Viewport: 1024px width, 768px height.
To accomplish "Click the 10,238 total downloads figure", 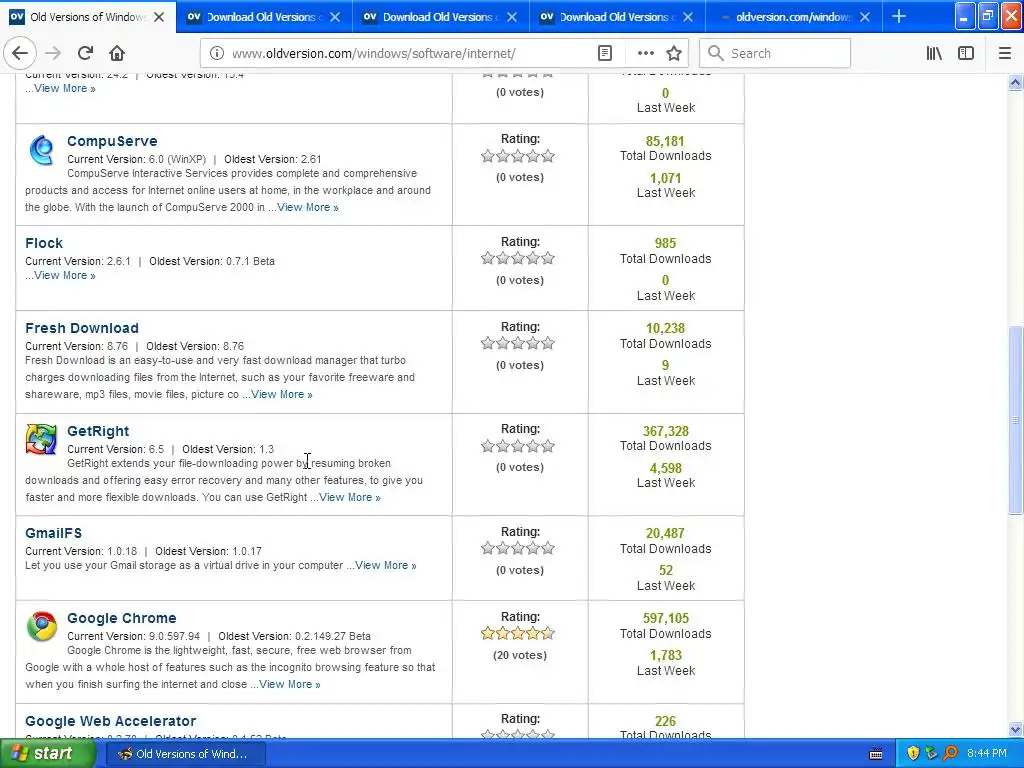I will click(665, 328).
